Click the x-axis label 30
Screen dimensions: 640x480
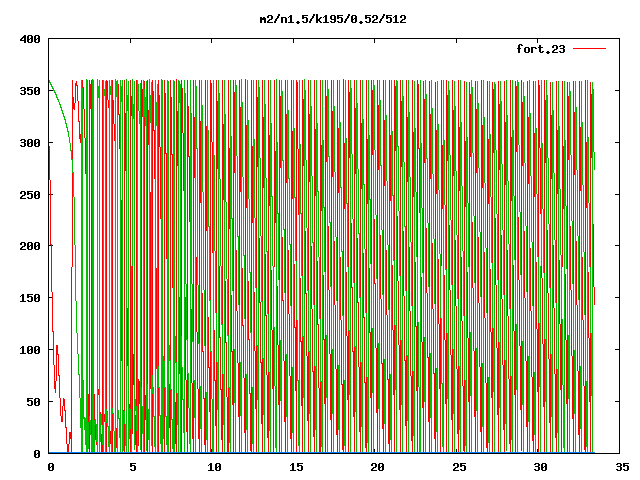point(540,467)
